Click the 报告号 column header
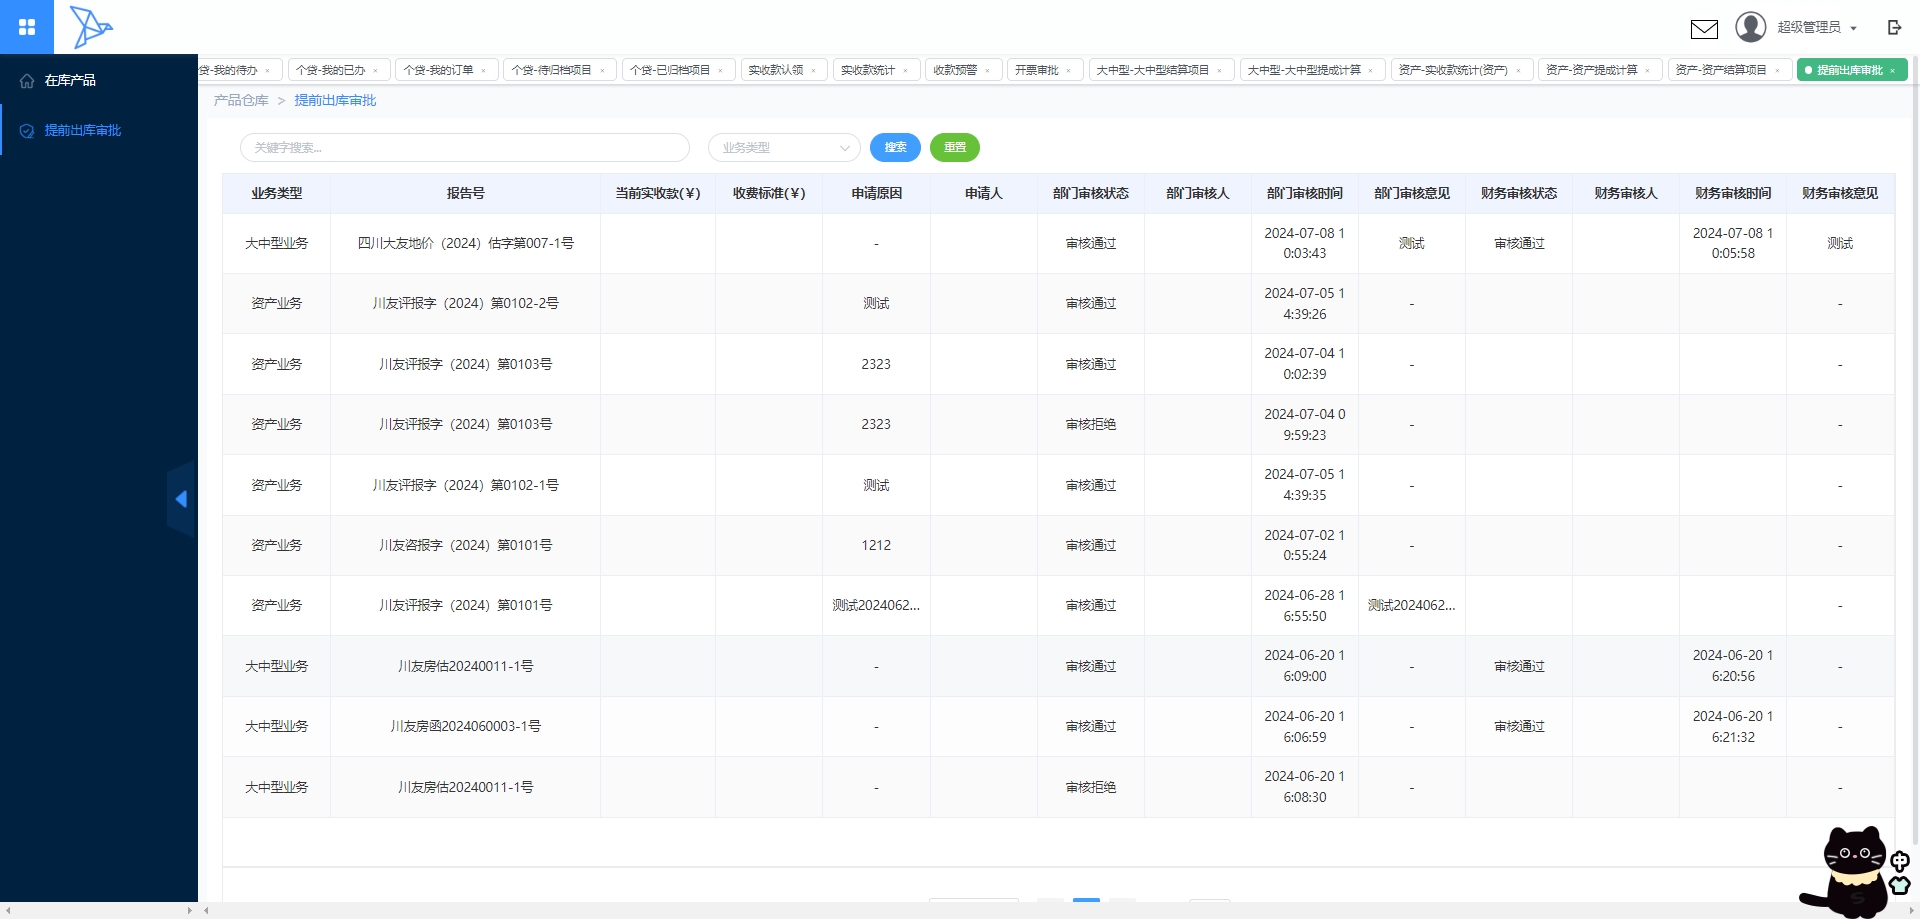Screen dimensions: 1920x919 (x=465, y=193)
